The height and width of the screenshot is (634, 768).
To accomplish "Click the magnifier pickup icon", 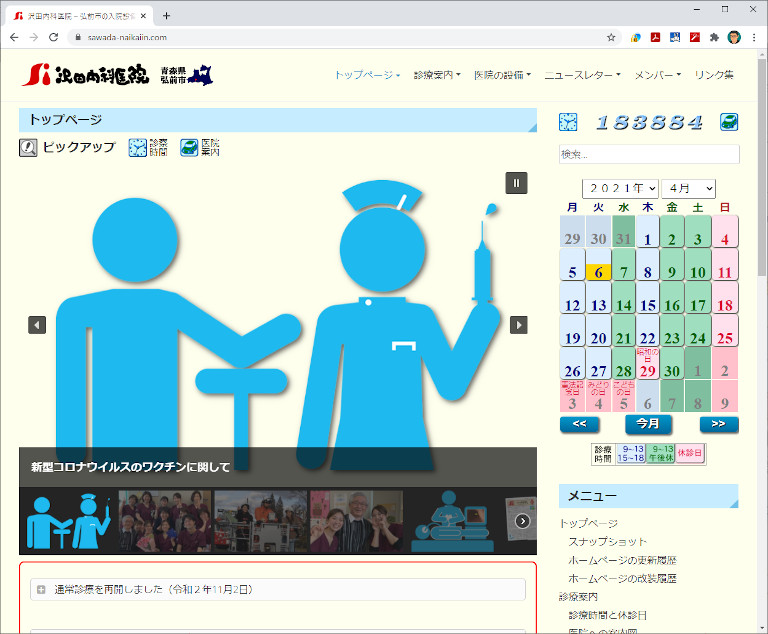I will [28, 147].
